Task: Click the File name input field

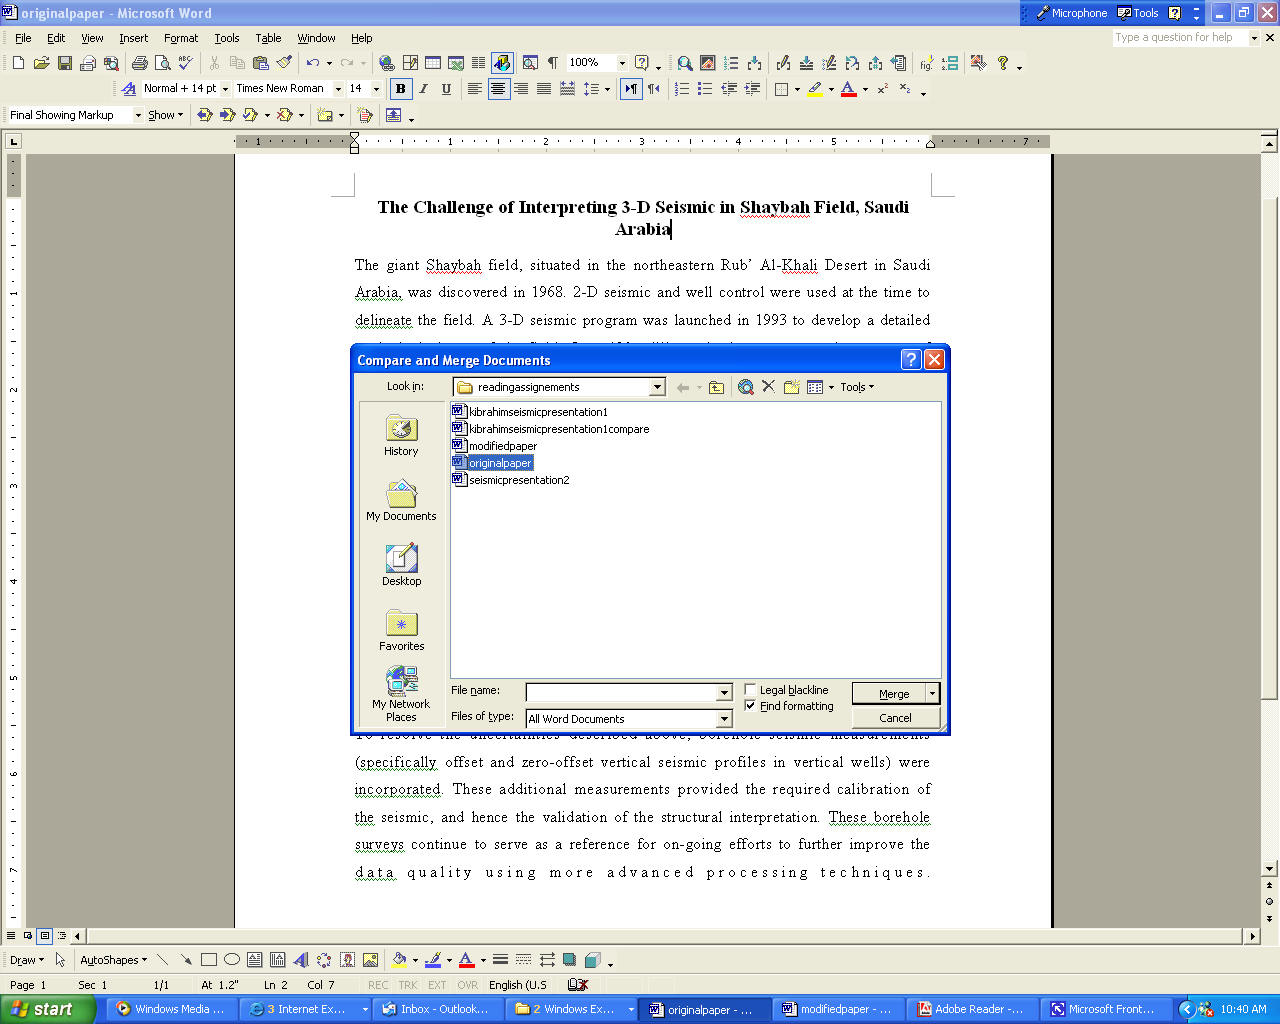Action: pos(622,693)
